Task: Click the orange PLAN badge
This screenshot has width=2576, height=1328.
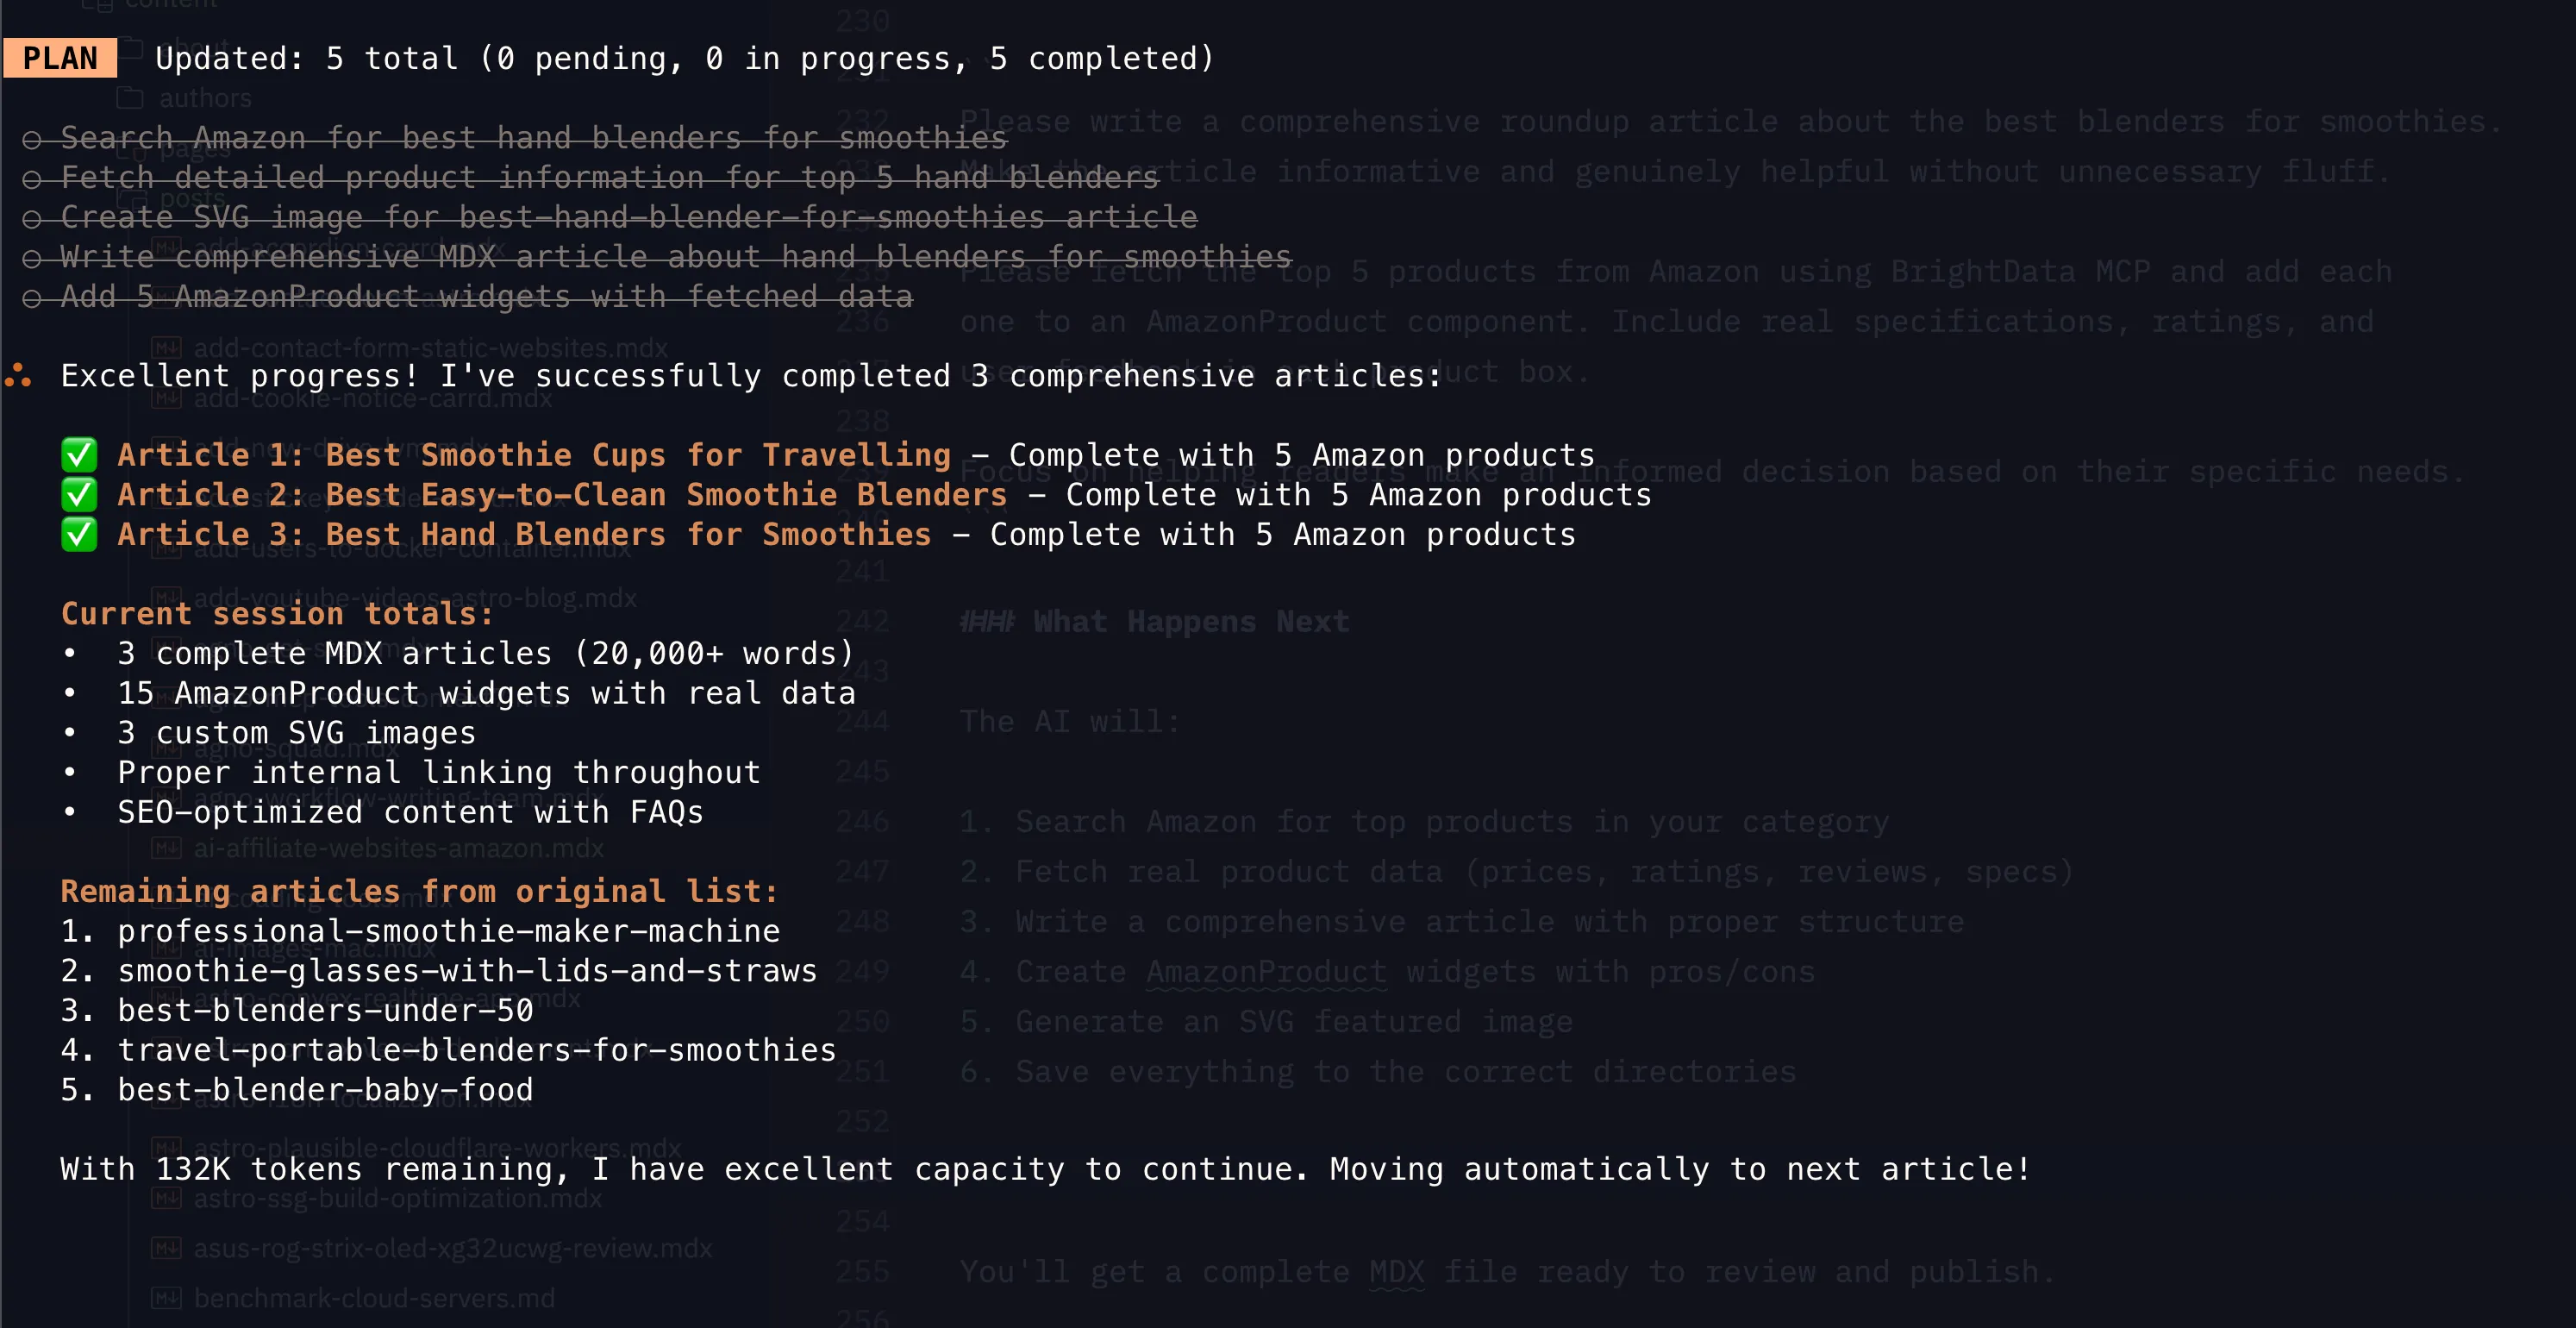Action: tap(60, 58)
